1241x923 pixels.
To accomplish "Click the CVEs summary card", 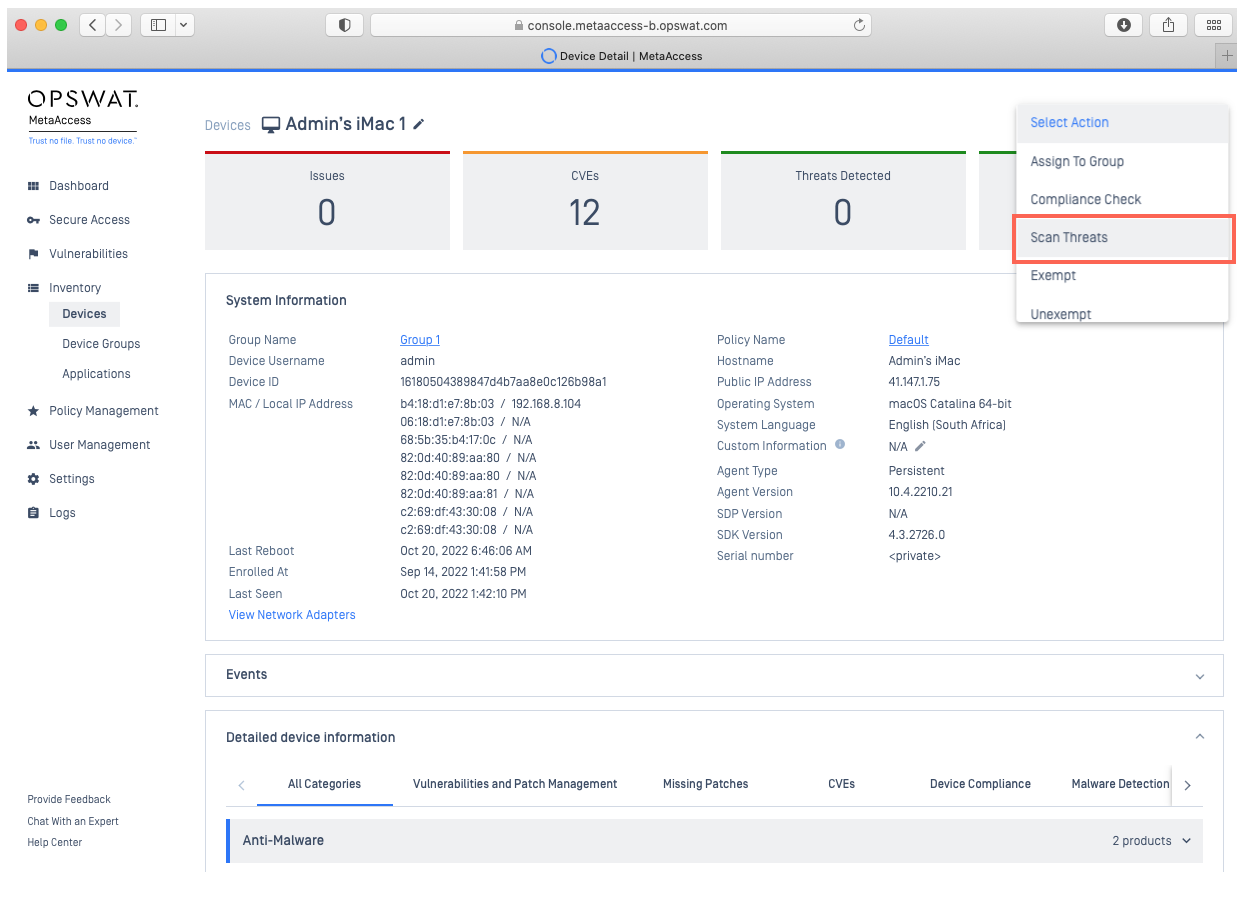I will point(585,201).
